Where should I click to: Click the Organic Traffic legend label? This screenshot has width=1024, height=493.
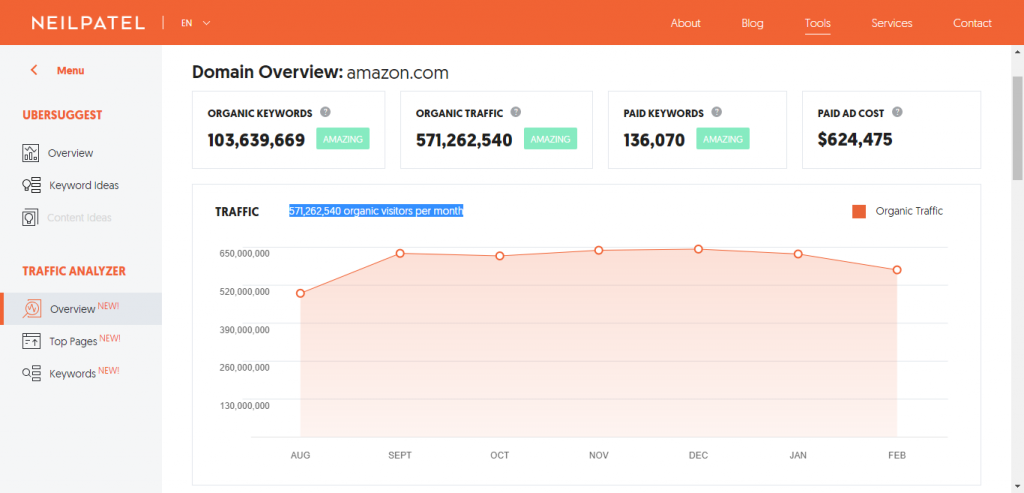pyautogui.click(x=909, y=211)
